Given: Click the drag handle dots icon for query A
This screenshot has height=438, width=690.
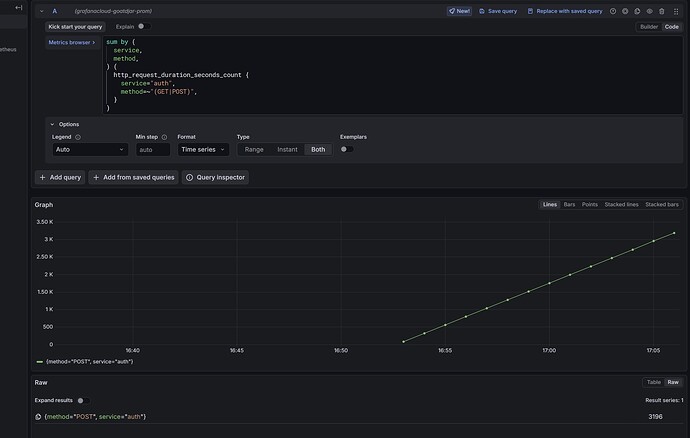Looking at the screenshot, I should point(676,11).
